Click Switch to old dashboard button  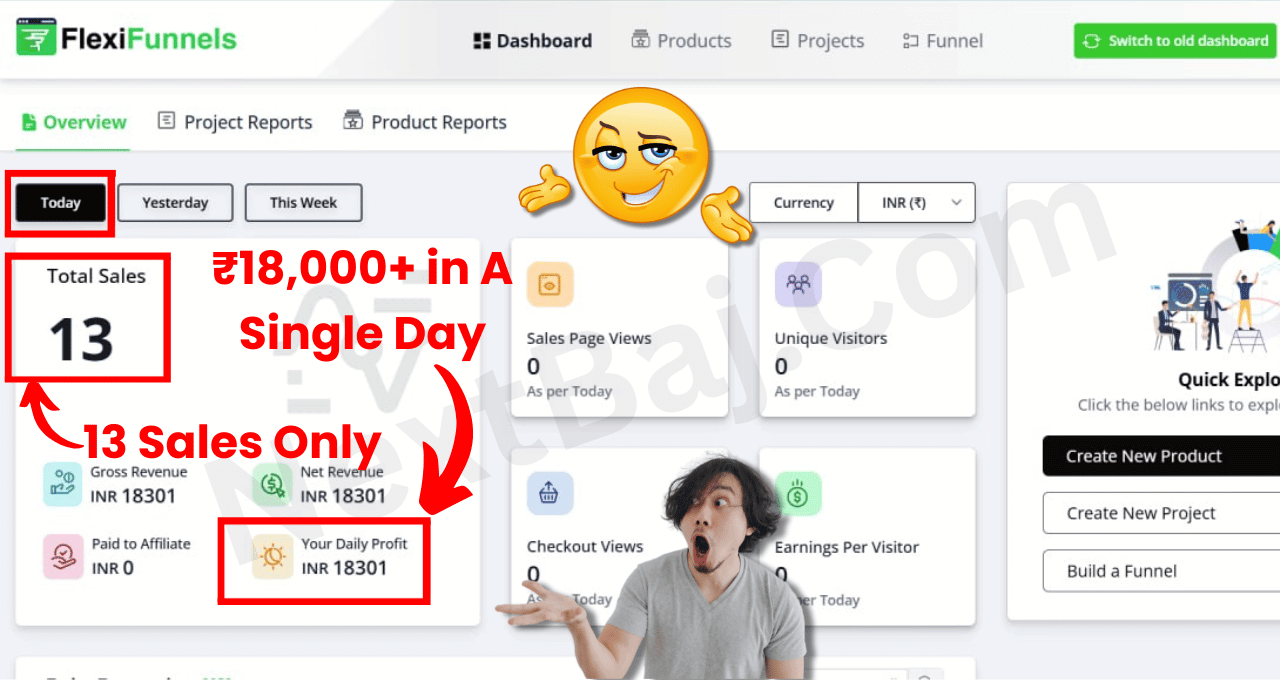pos(1176,41)
